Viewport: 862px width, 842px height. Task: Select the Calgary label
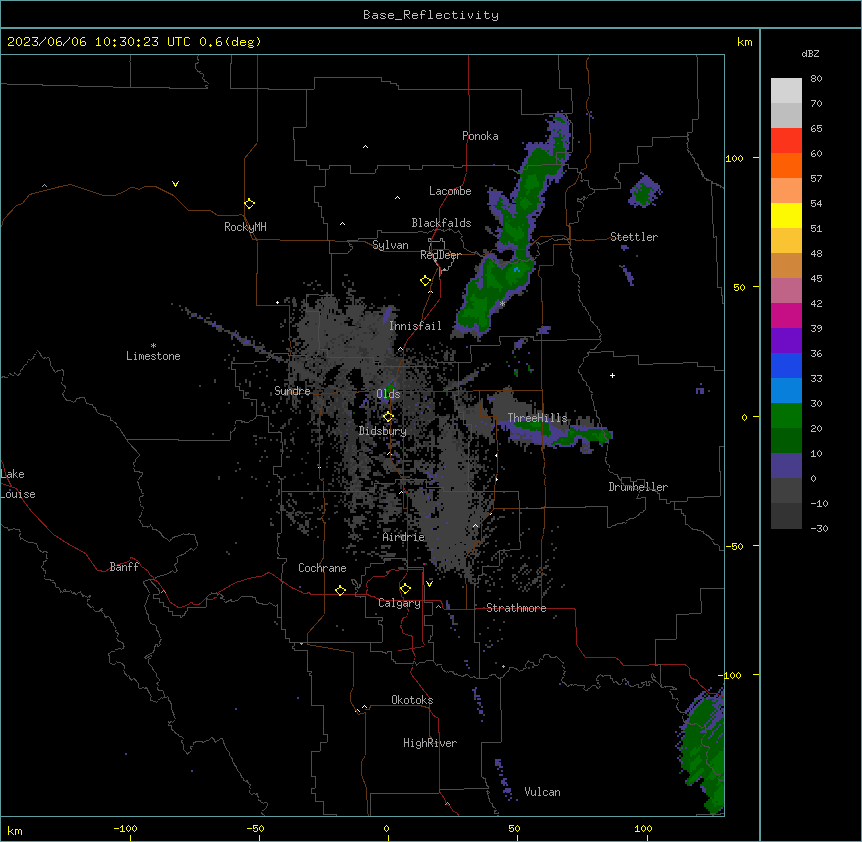click(399, 603)
